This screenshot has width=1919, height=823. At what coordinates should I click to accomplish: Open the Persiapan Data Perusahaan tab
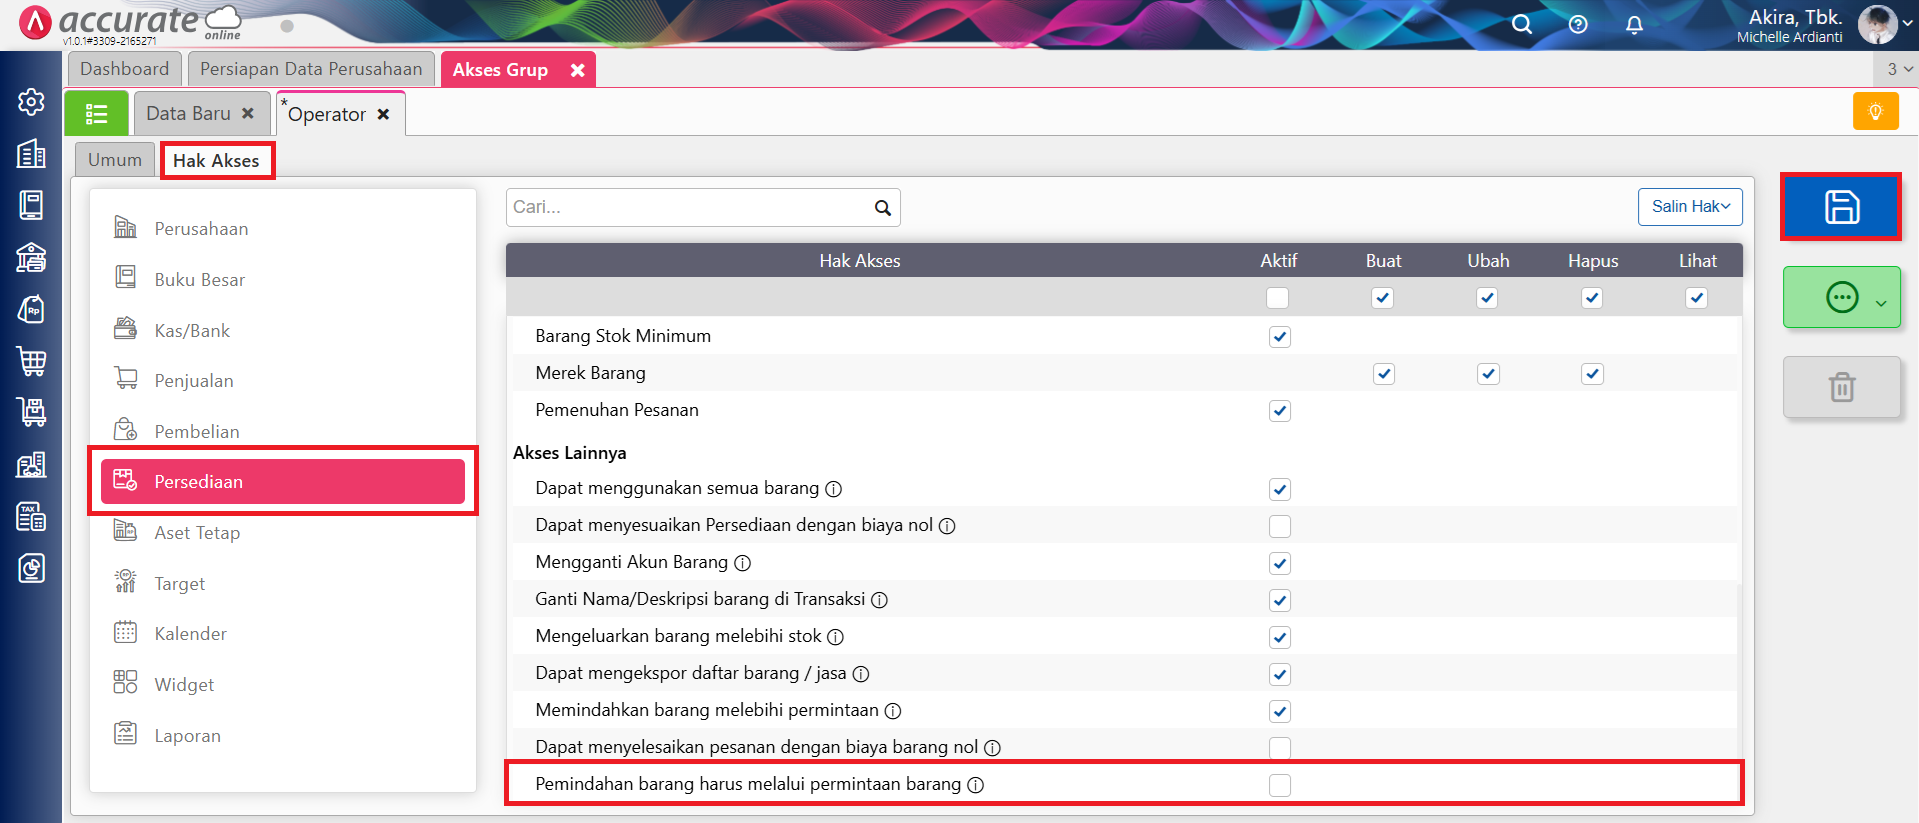311,69
